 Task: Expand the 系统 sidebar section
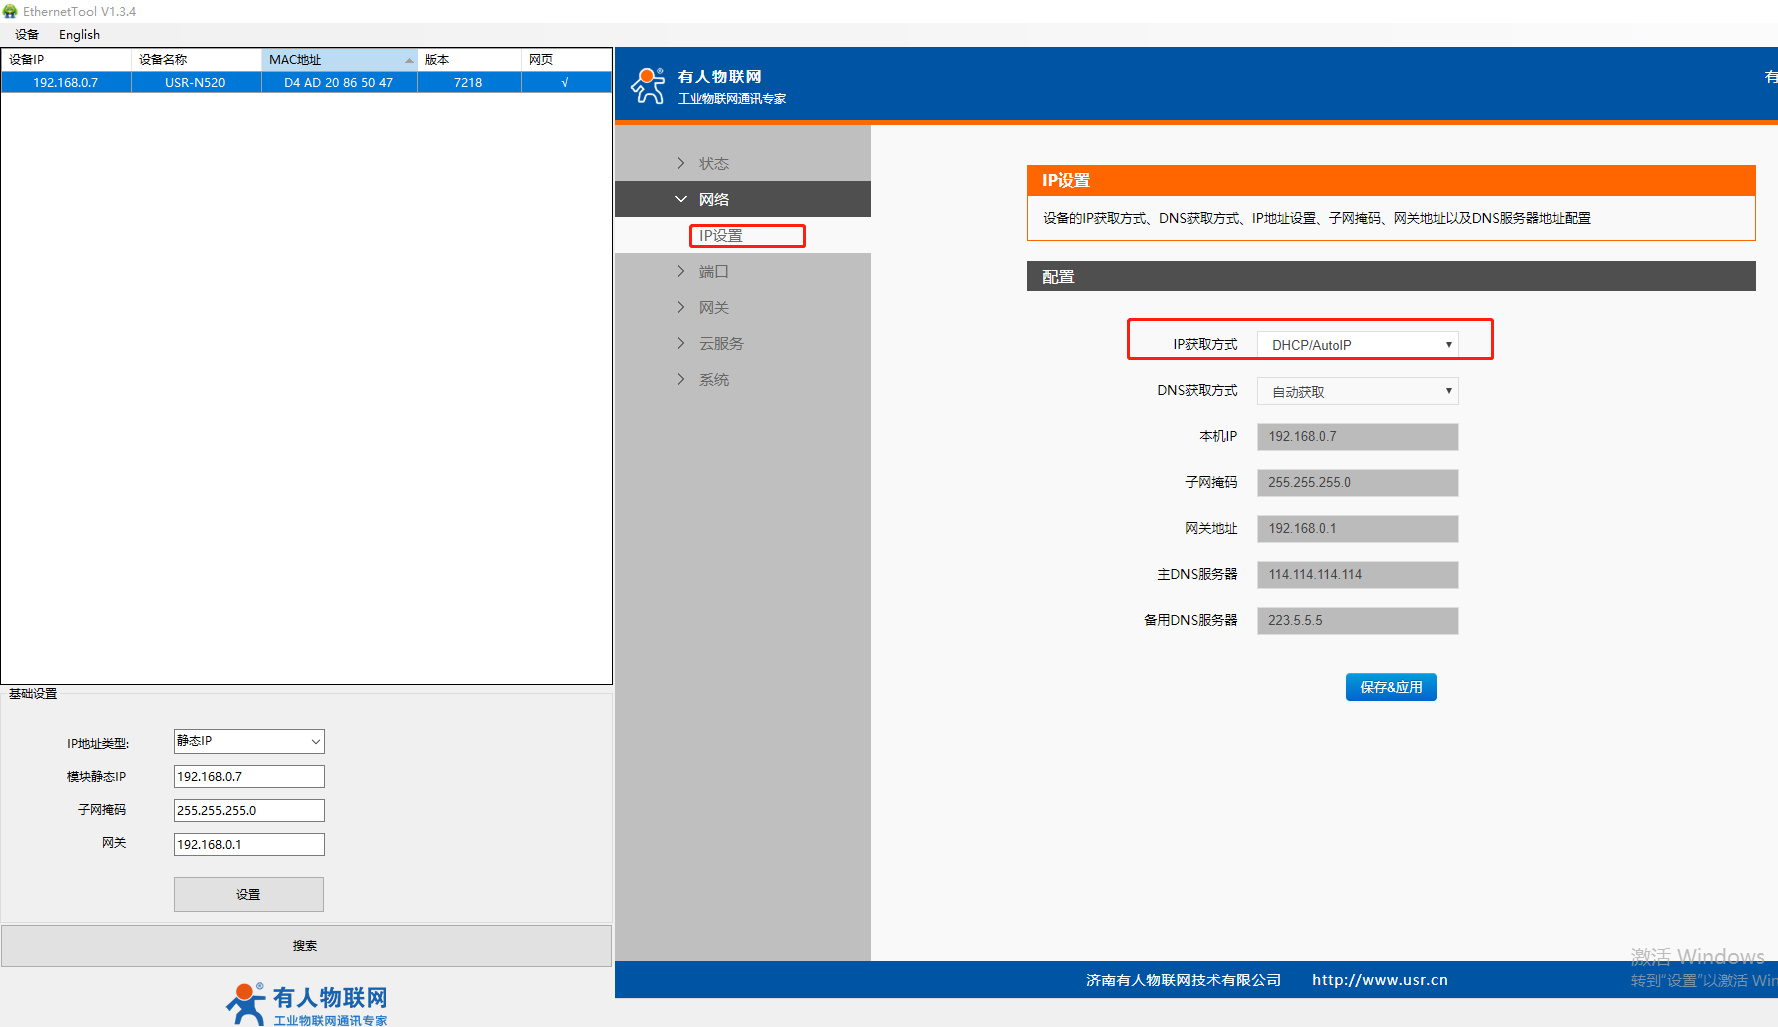pos(713,379)
